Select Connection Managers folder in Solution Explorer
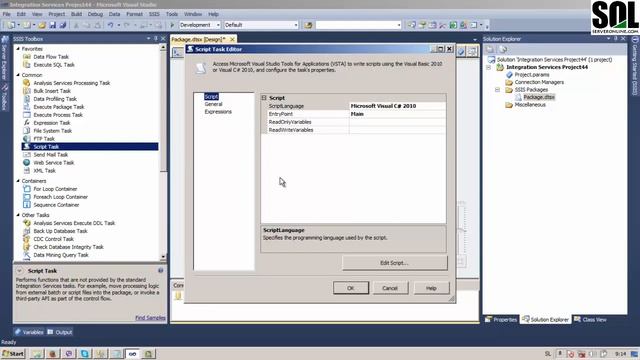The image size is (640, 360). click(539, 82)
